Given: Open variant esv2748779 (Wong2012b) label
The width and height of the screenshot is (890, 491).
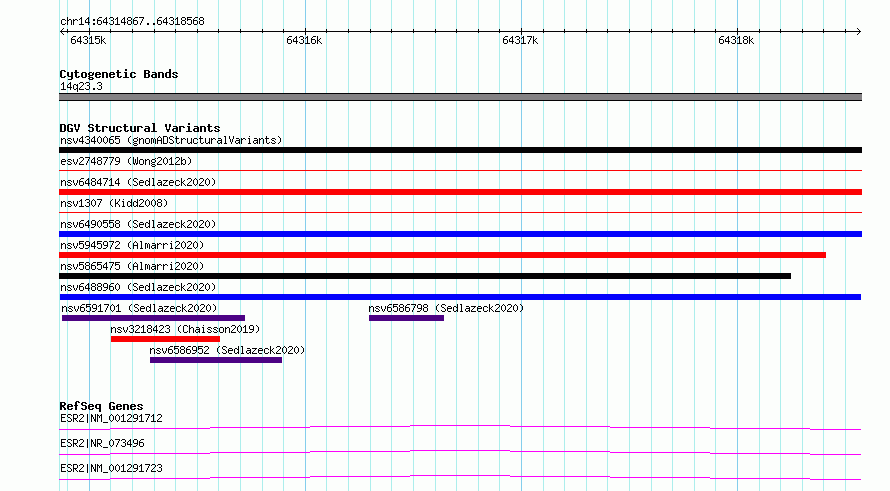Looking at the screenshot, I should [126, 161].
